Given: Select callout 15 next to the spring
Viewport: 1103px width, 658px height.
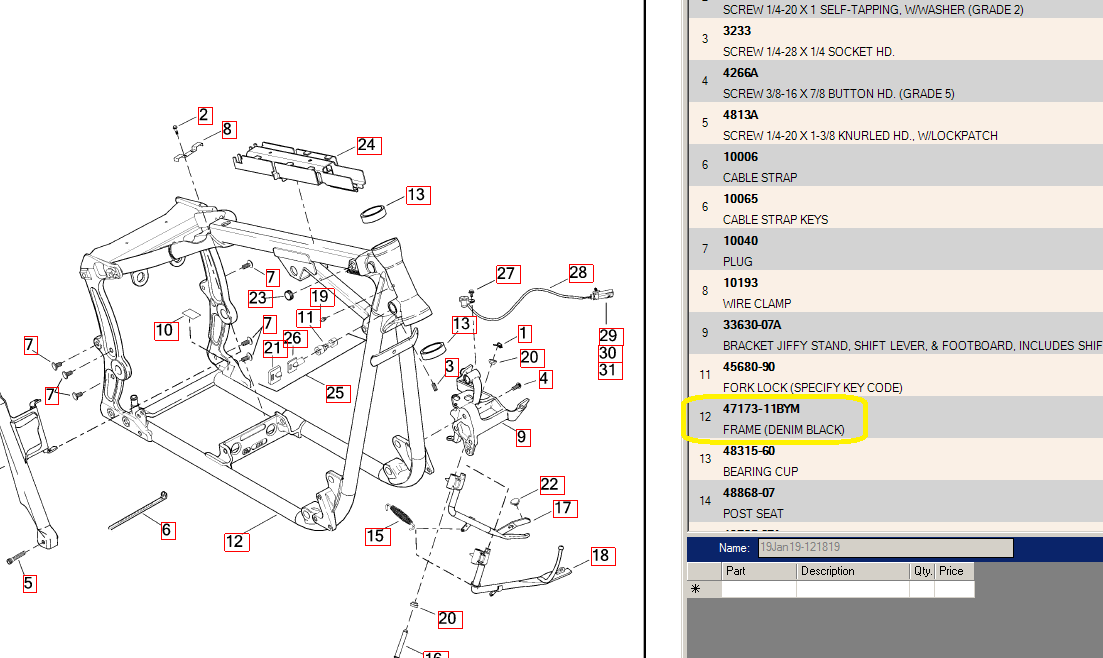Looking at the screenshot, I should (375, 536).
